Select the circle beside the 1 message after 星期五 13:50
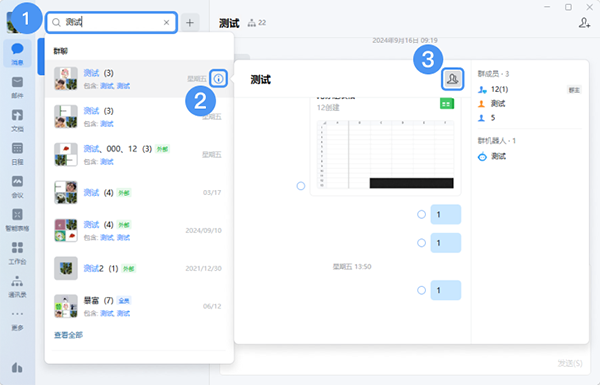The height and width of the screenshot is (385, 600). 421,290
